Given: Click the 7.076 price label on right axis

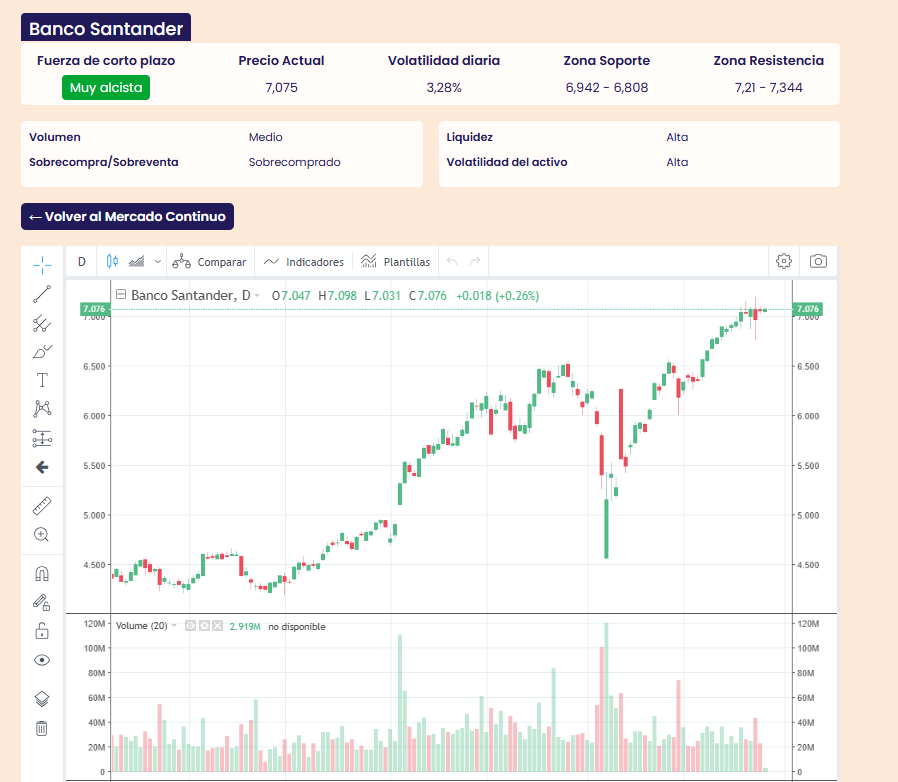Looking at the screenshot, I should coord(807,310).
